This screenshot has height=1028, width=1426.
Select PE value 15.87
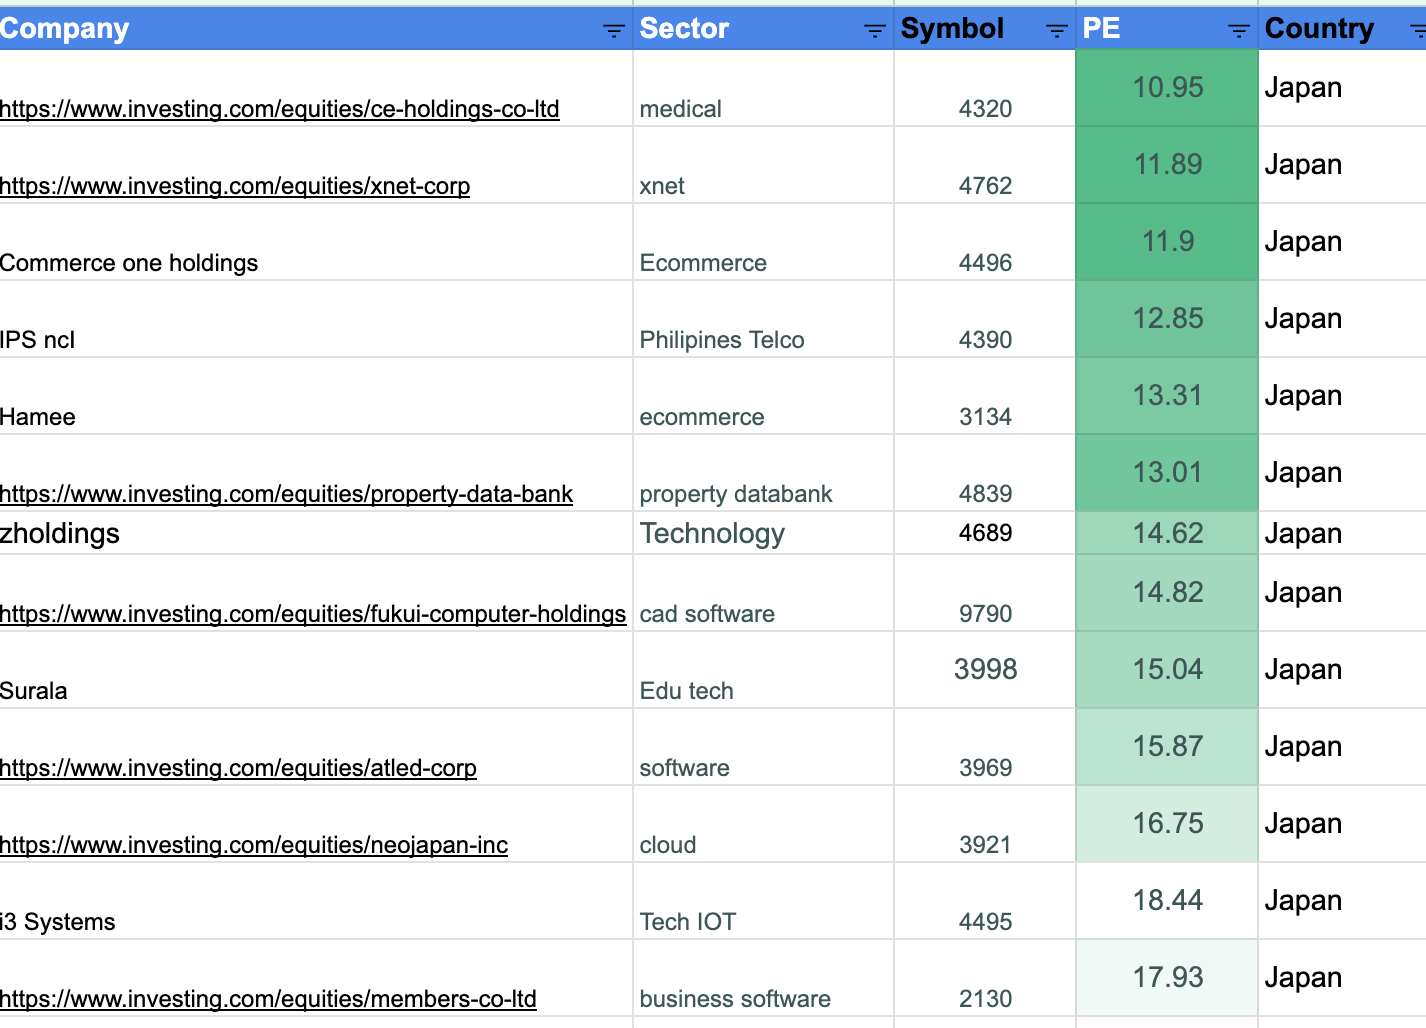click(x=1167, y=747)
